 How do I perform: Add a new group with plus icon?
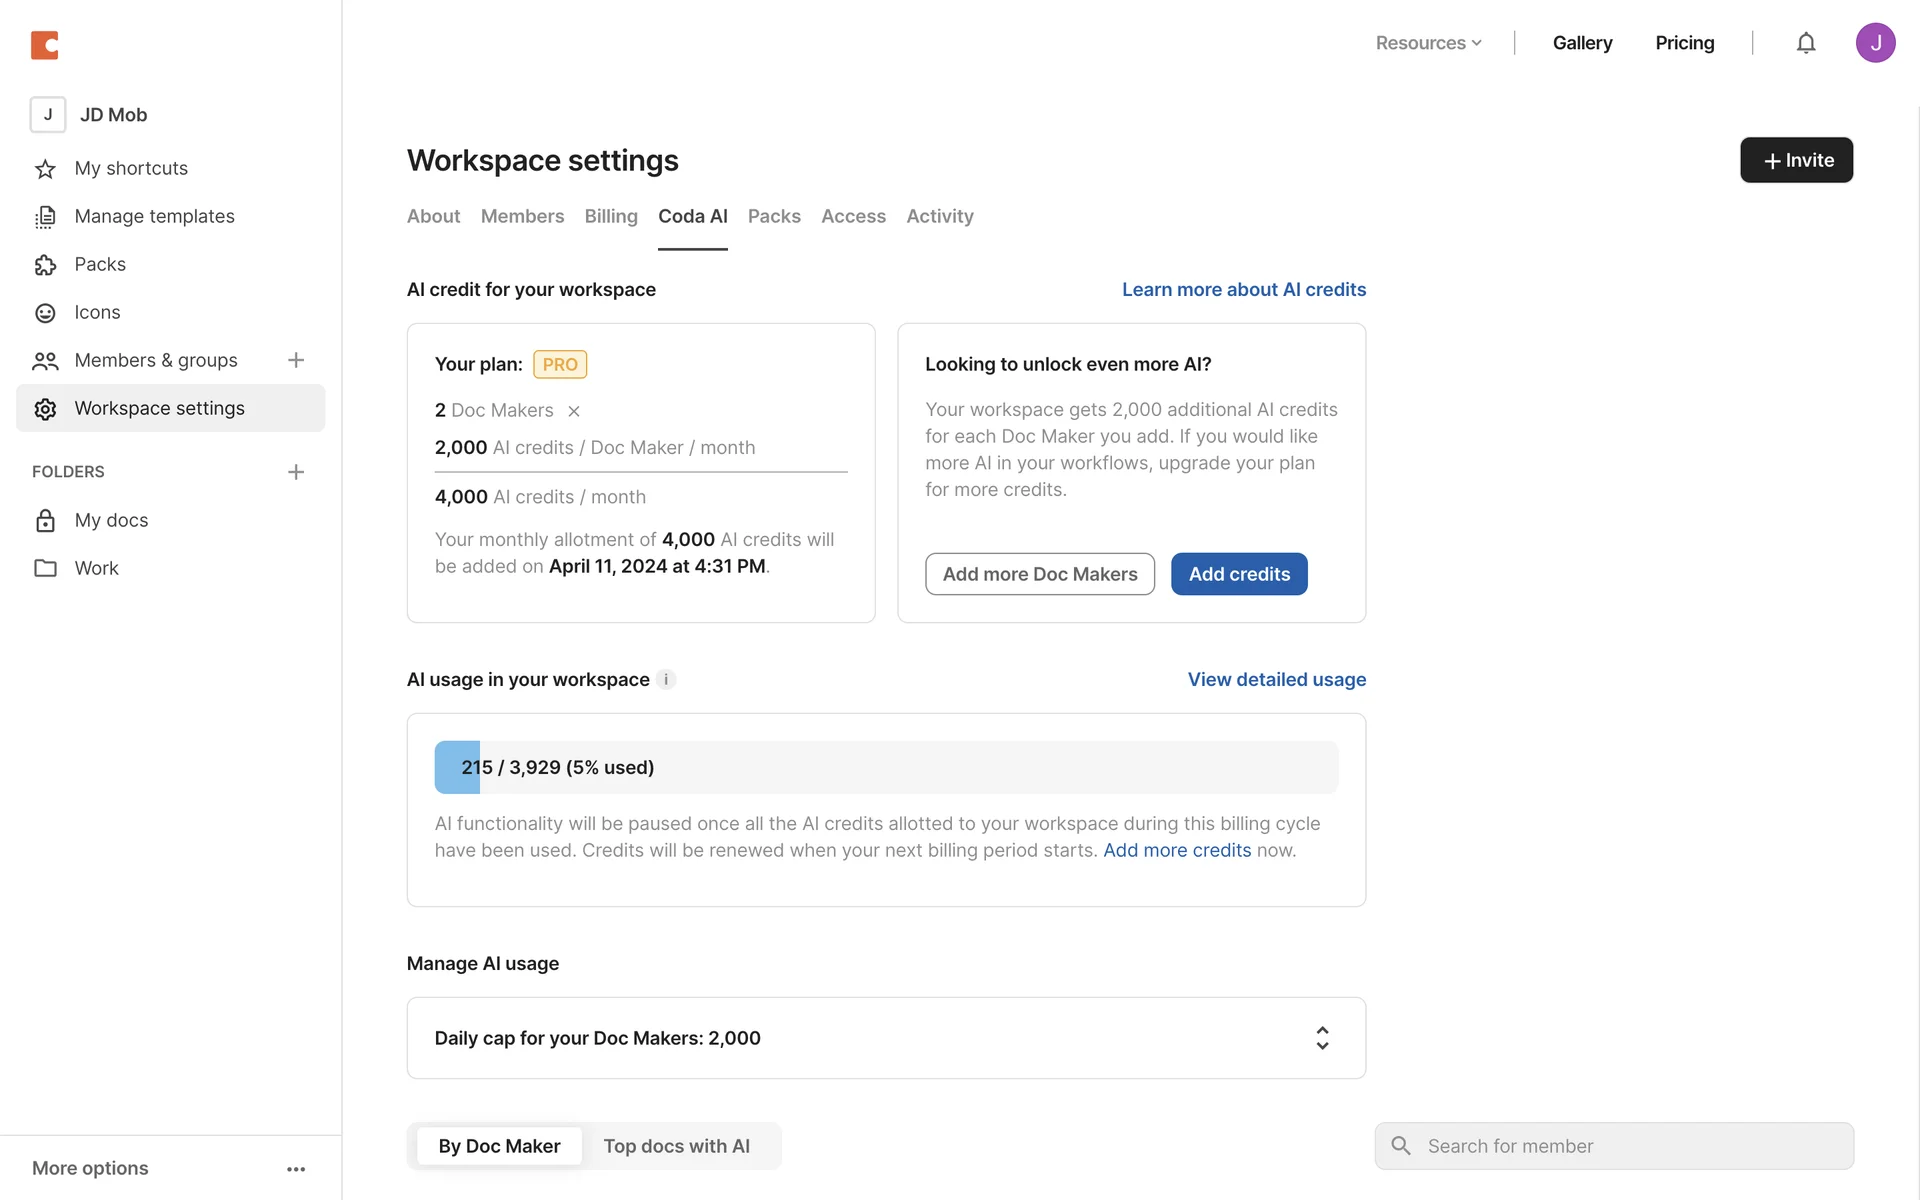(x=296, y=360)
